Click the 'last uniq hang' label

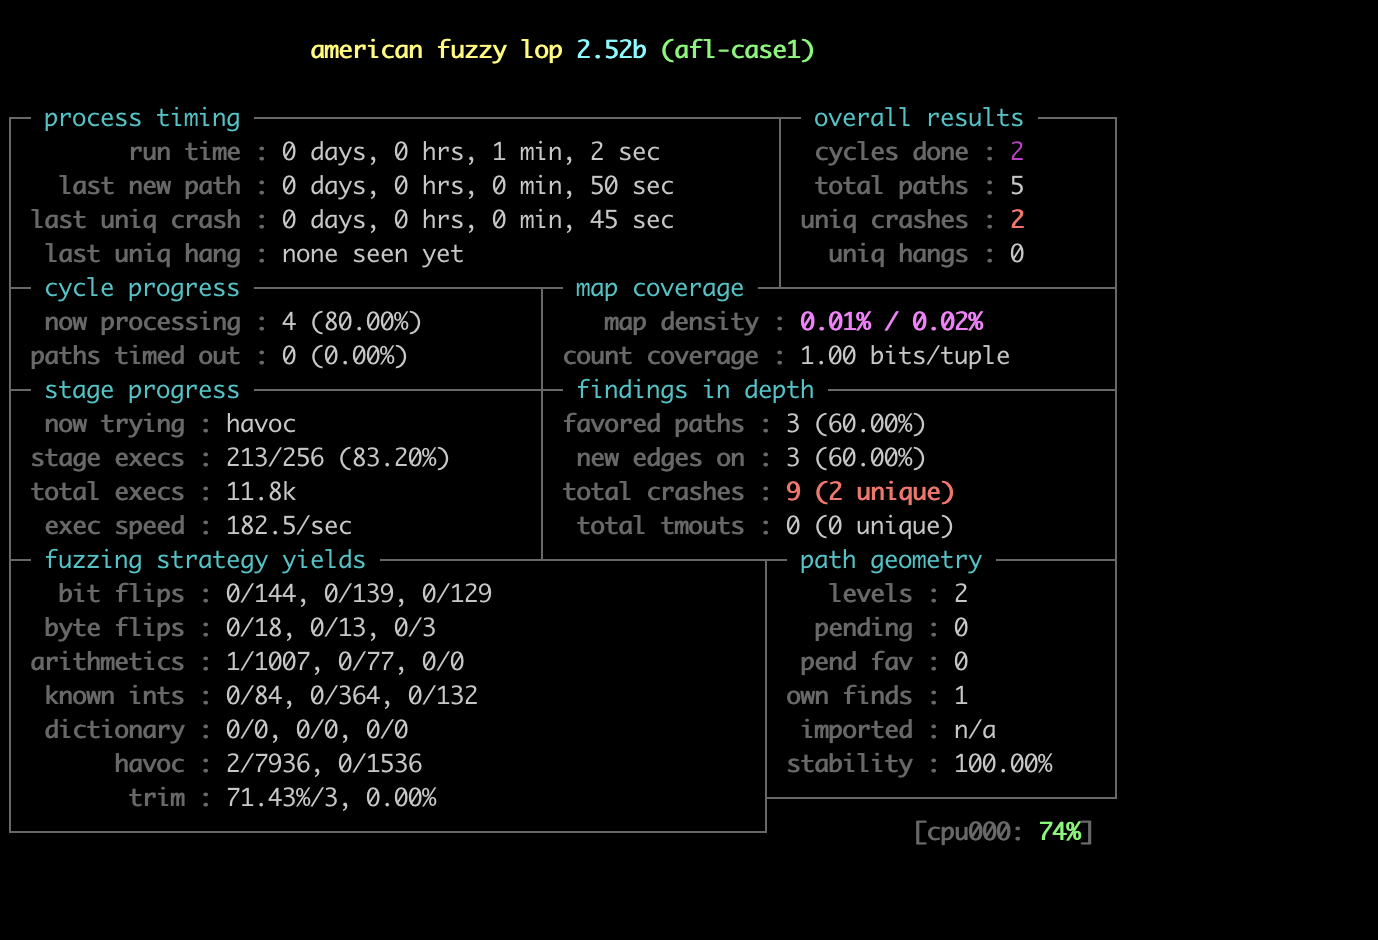coord(142,254)
